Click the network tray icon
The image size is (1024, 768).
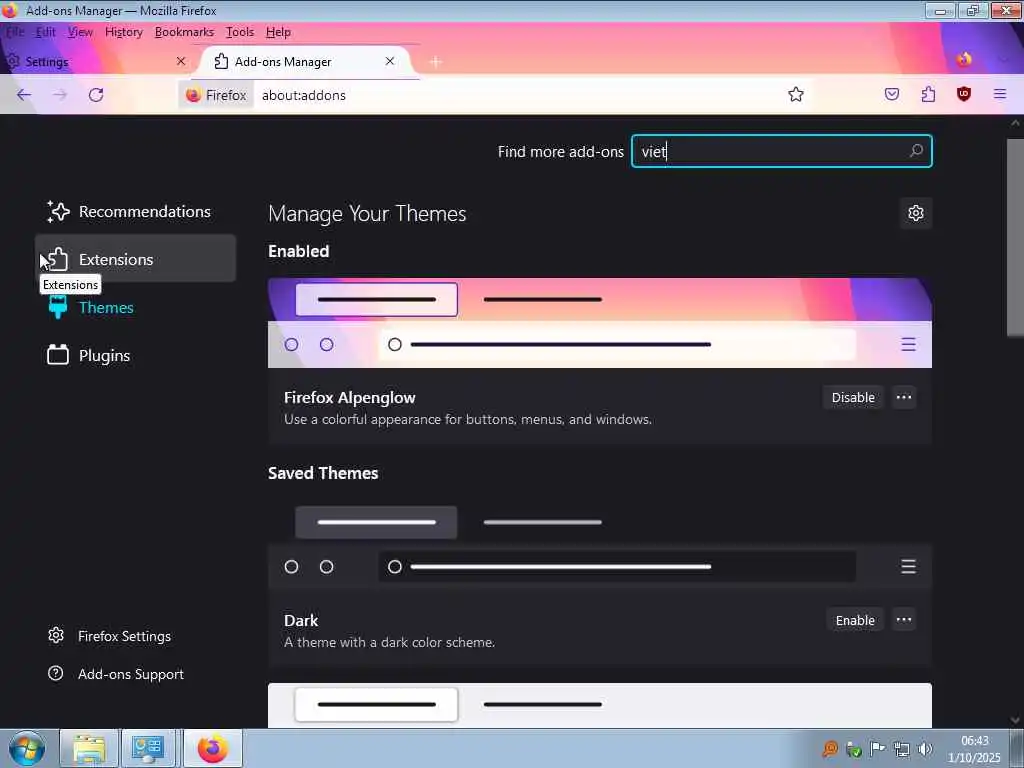coord(902,748)
